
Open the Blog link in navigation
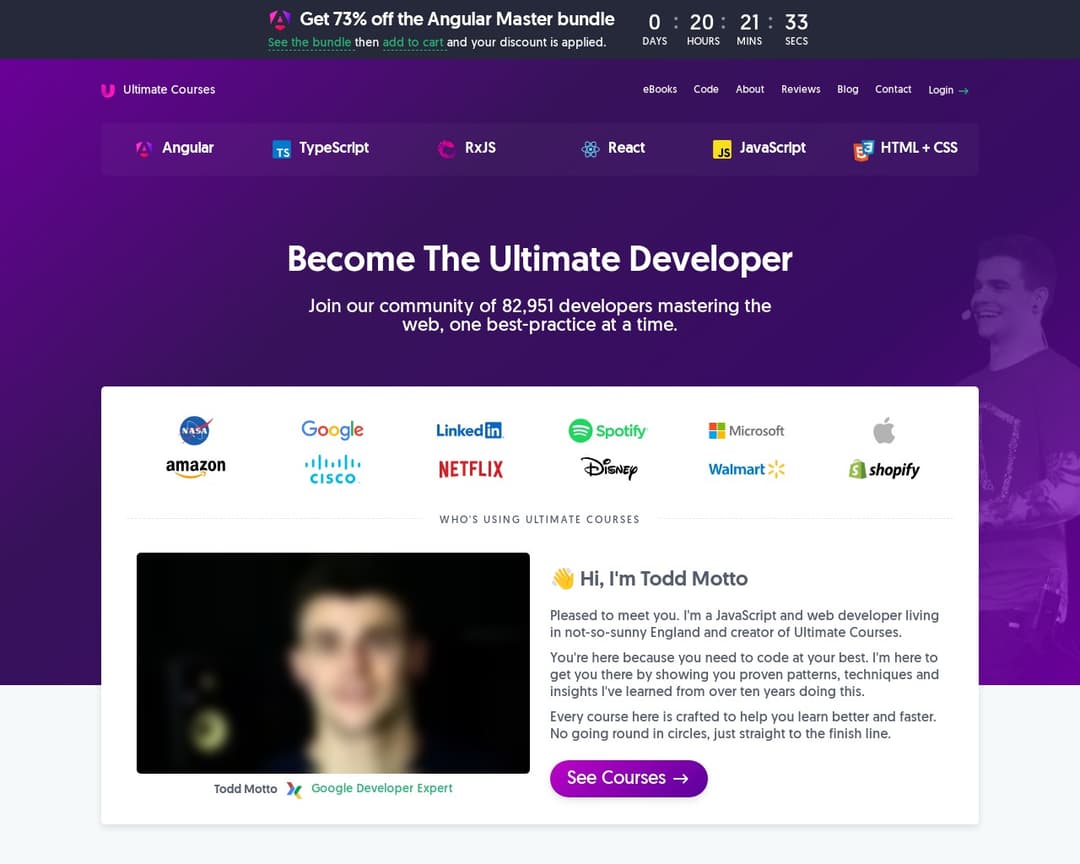(x=847, y=90)
